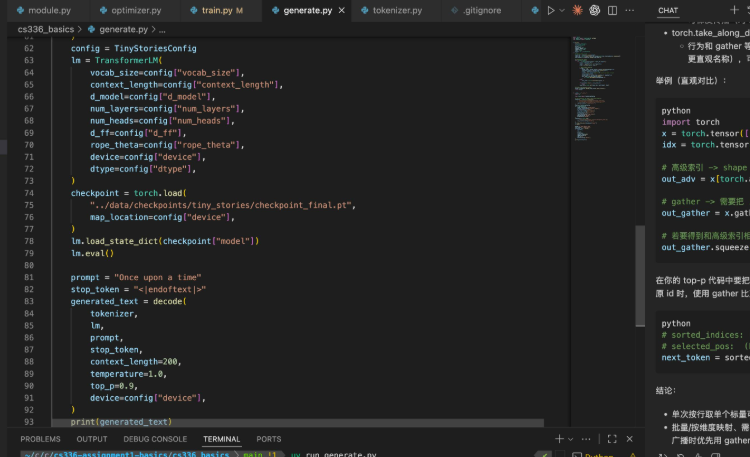Image resolution: width=750 pixels, height=457 pixels.
Task: Select the CHAT panel tab
Action: pos(668,11)
